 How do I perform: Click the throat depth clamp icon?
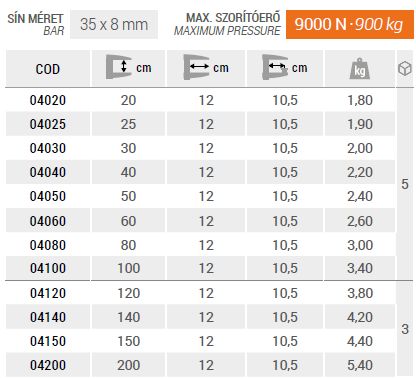[x=196, y=67]
